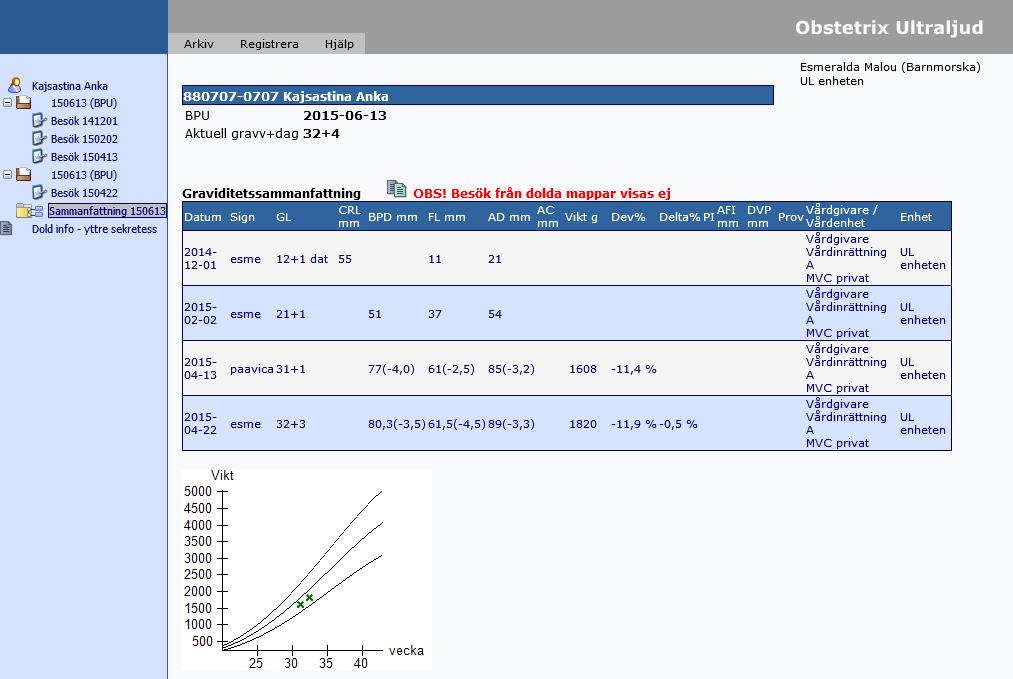This screenshot has height=679, width=1013.
Task: Click the folder icon above Besök 141201
Action: pos(24,102)
